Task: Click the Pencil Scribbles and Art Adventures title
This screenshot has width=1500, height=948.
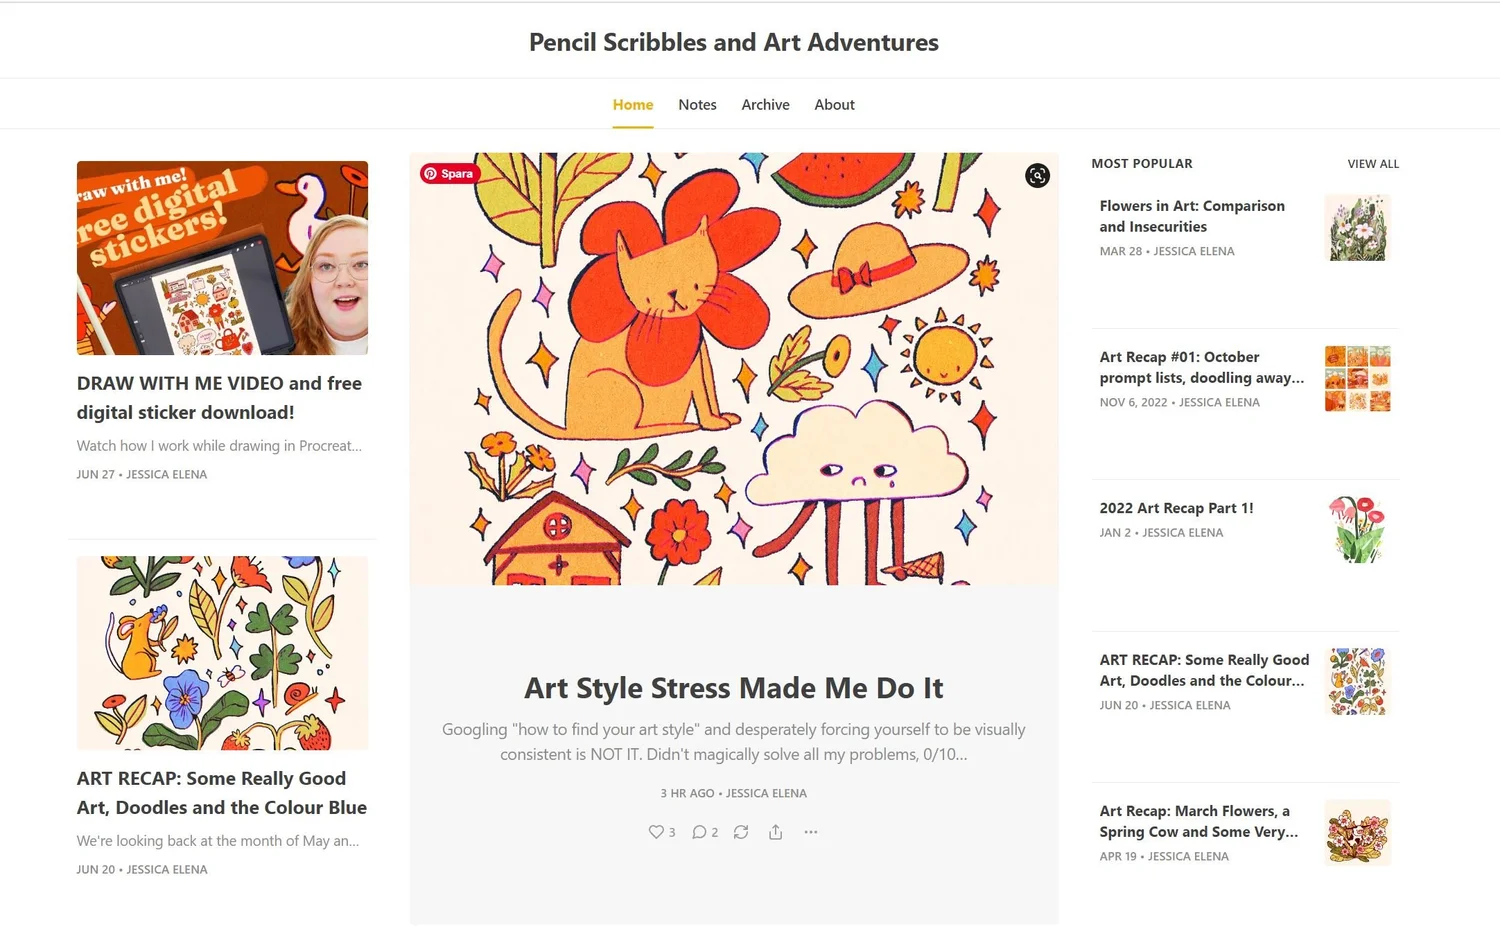Action: [x=733, y=42]
